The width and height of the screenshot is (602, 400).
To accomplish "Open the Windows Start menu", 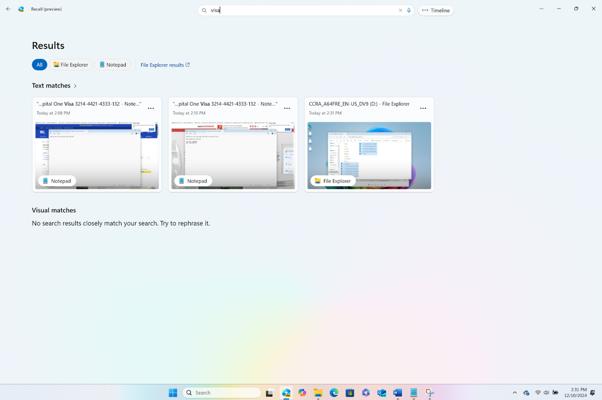I will click(x=173, y=393).
